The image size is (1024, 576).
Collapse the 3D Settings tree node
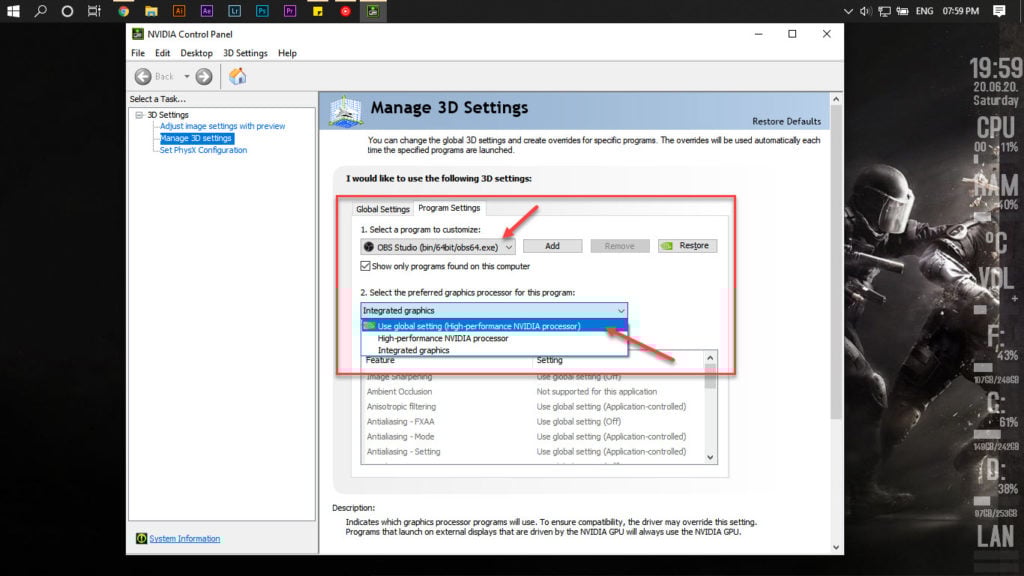coord(139,115)
